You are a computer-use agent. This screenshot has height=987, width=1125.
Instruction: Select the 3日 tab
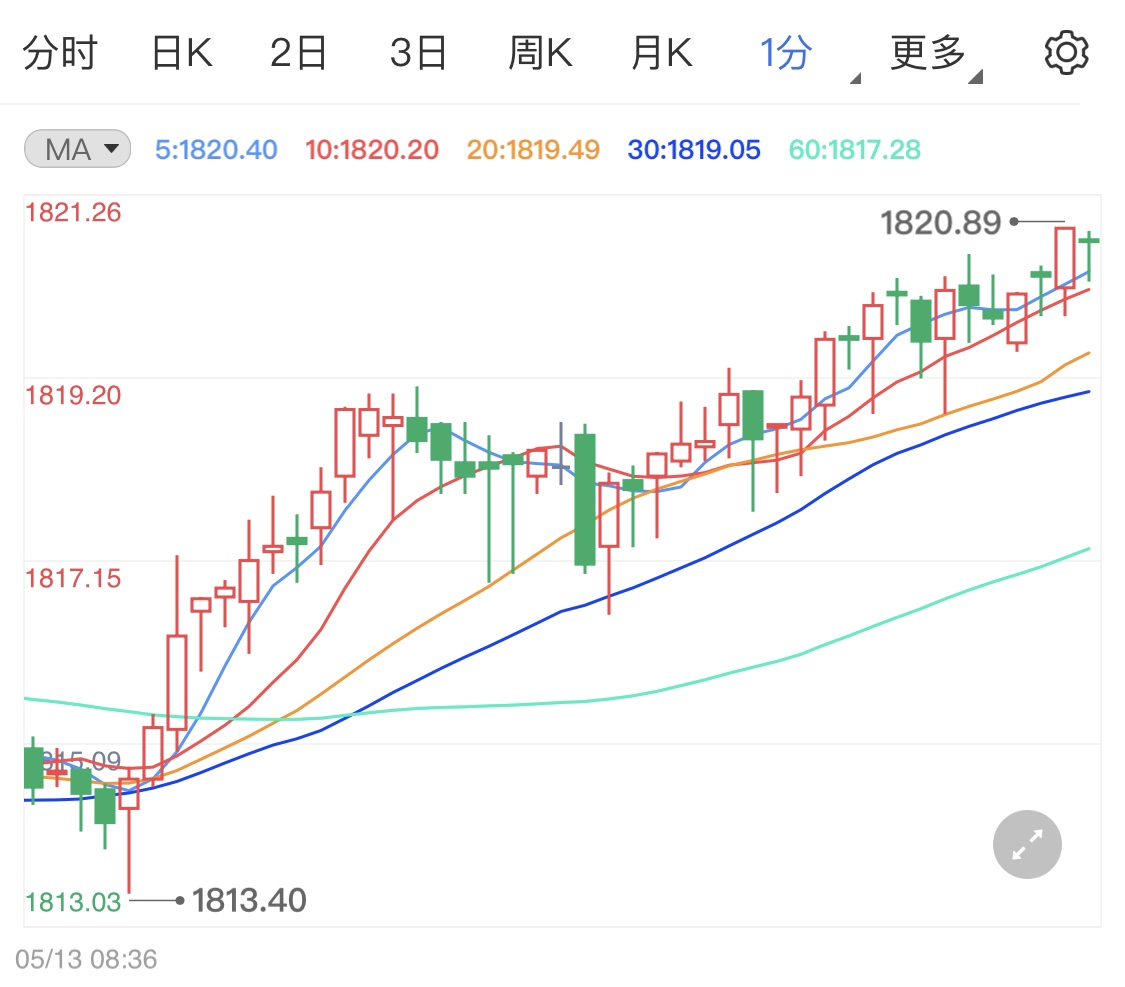click(x=418, y=53)
